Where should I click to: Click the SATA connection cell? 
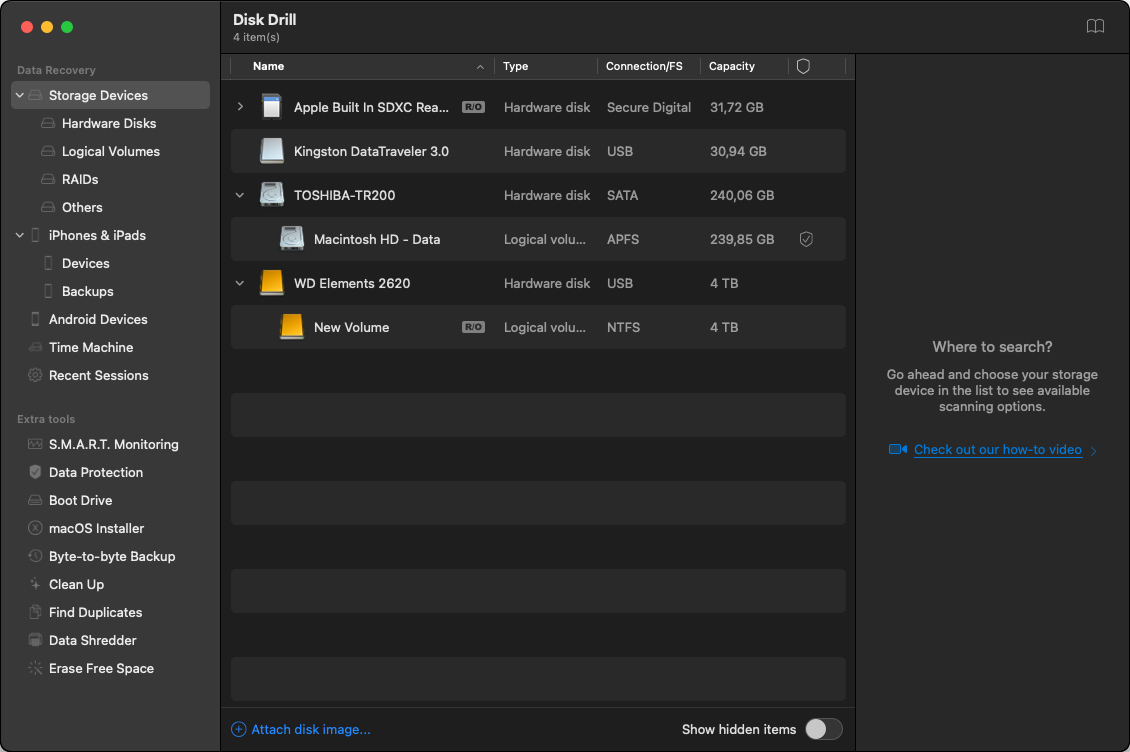pos(622,195)
